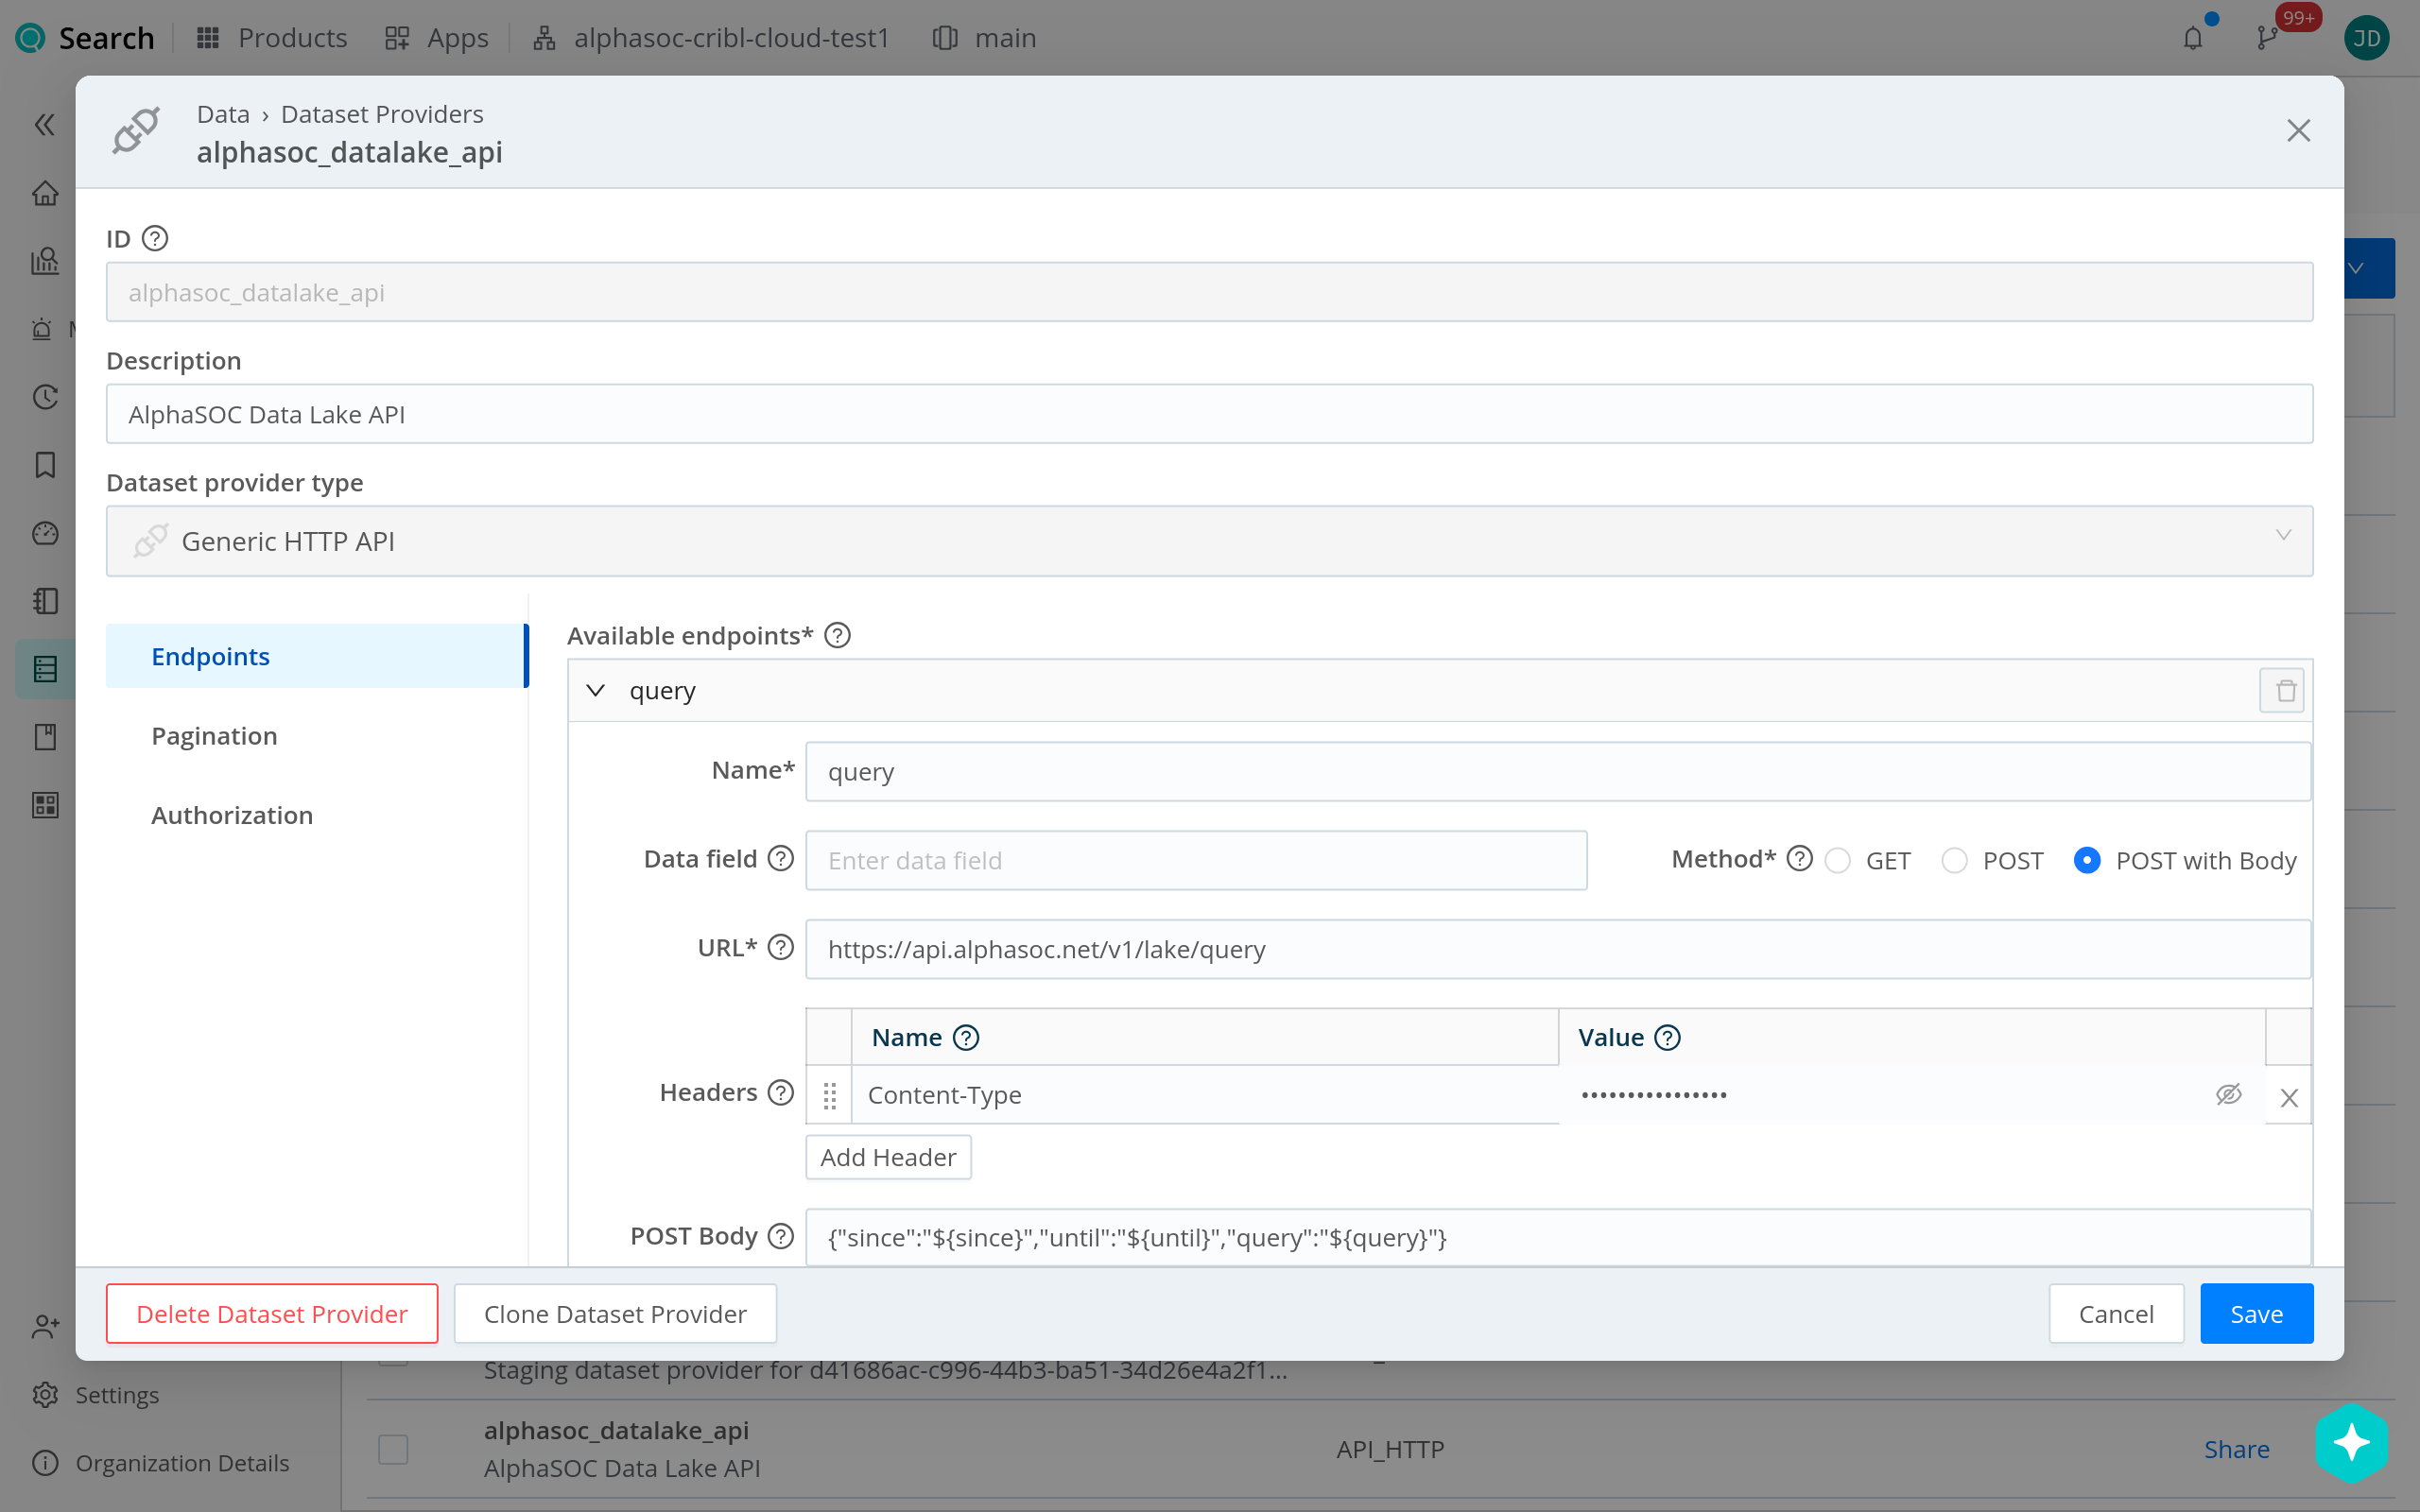Click help icon next to Data field
The height and width of the screenshot is (1512, 2420).
[780, 859]
